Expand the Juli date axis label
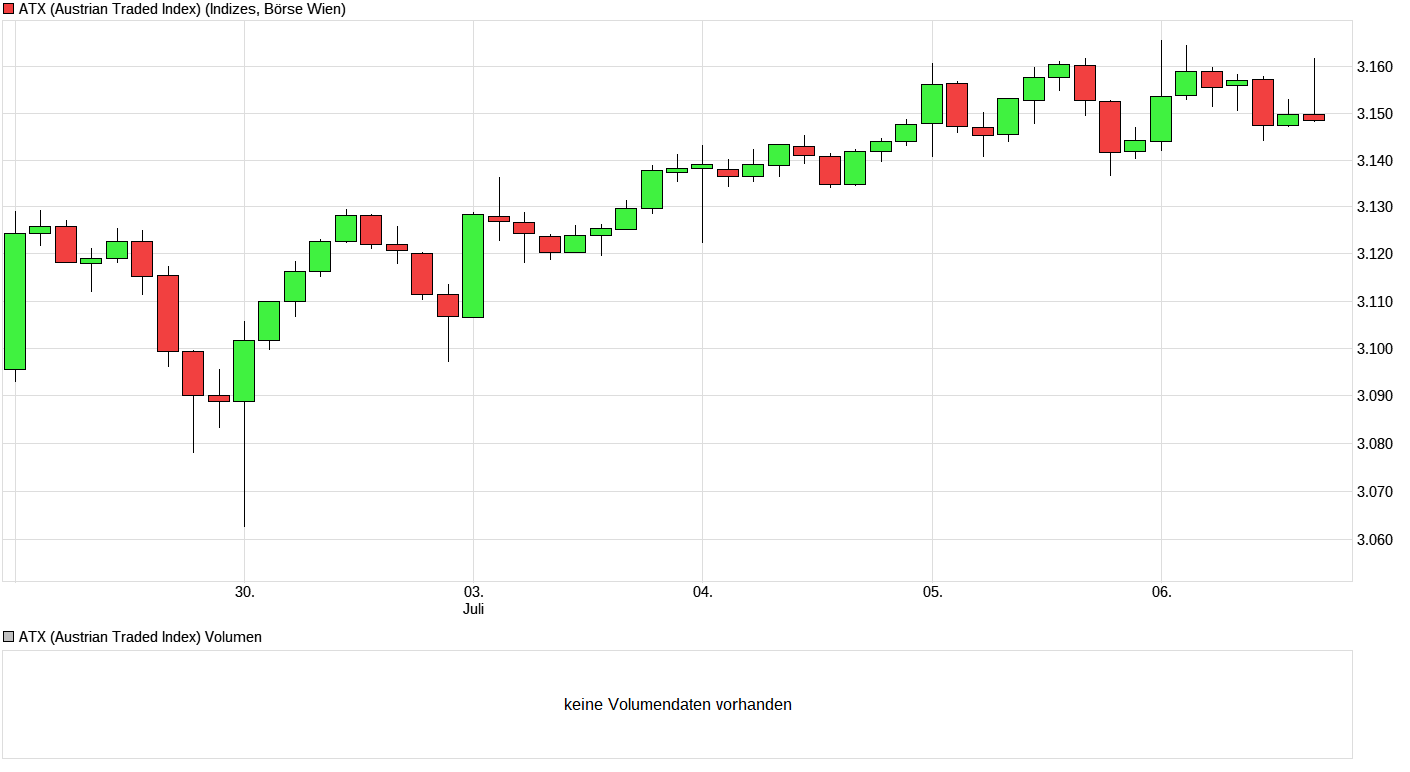 click(472, 607)
